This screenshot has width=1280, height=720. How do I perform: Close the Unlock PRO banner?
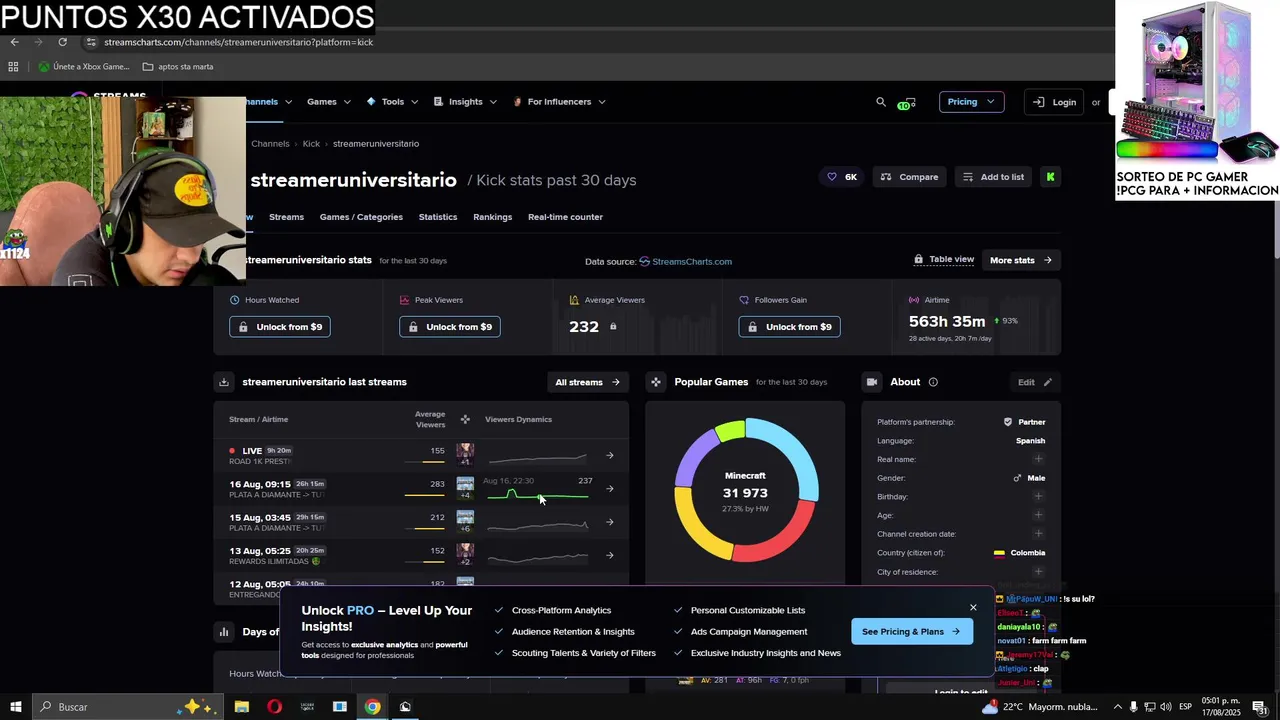(973, 607)
